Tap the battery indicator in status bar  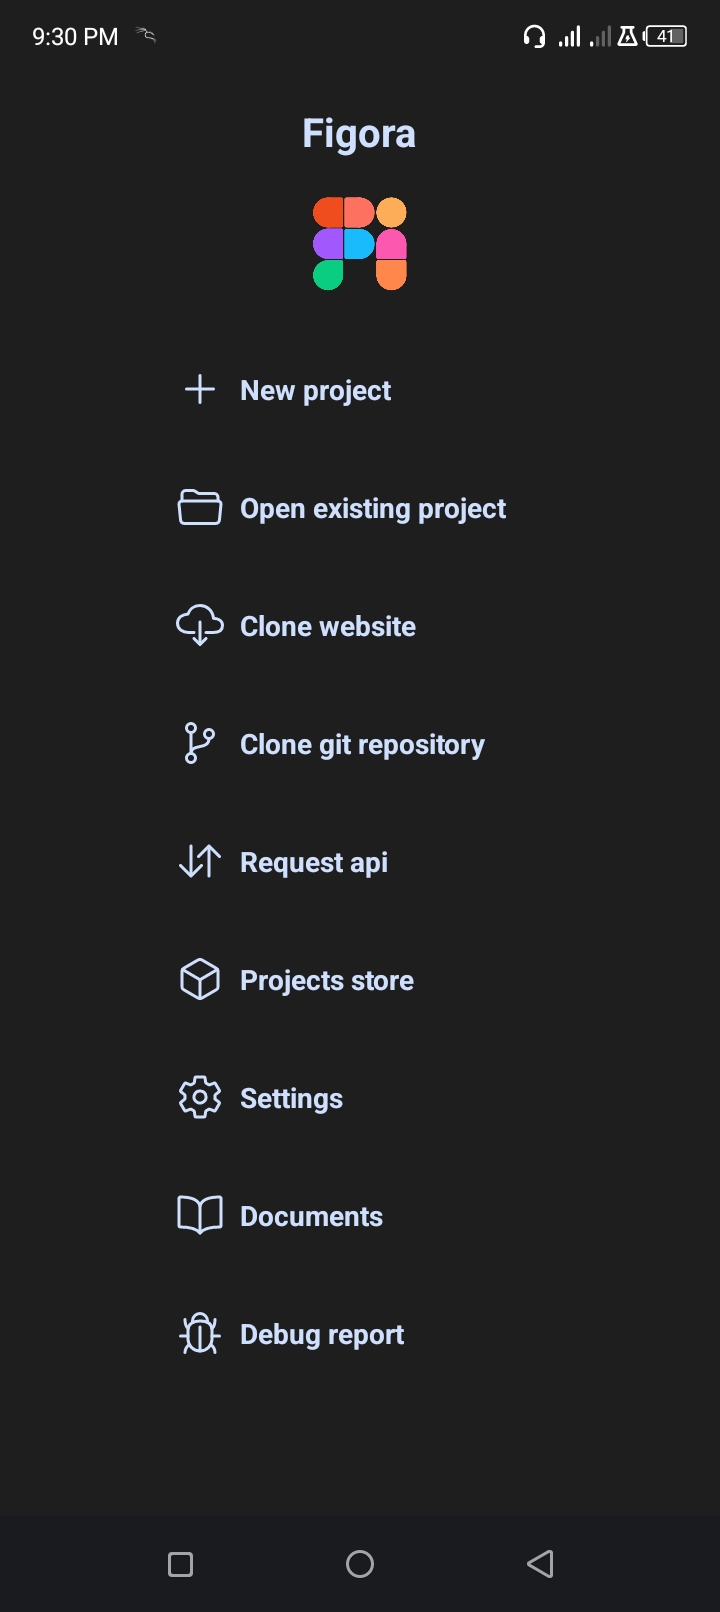(x=666, y=36)
